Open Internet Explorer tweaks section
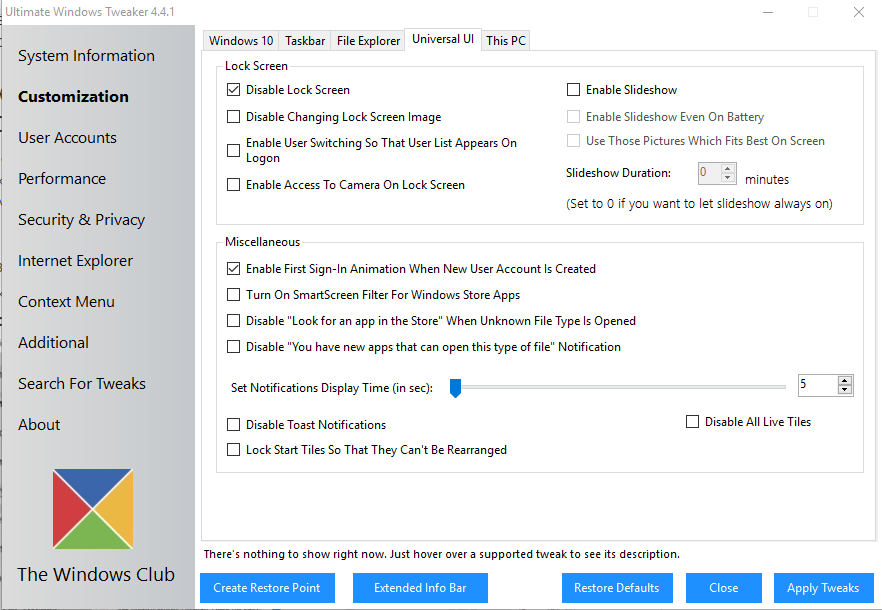The width and height of the screenshot is (882, 610). click(75, 261)
